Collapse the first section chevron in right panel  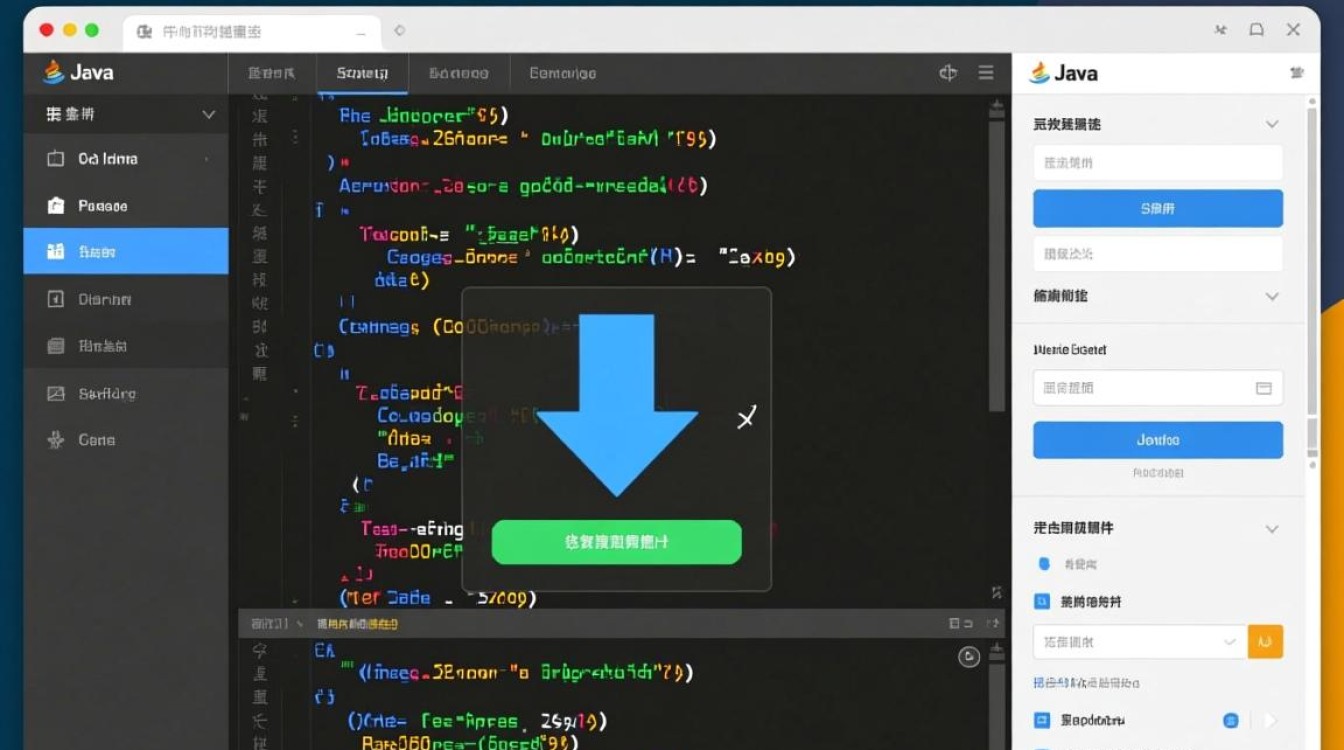point(1272,124)
